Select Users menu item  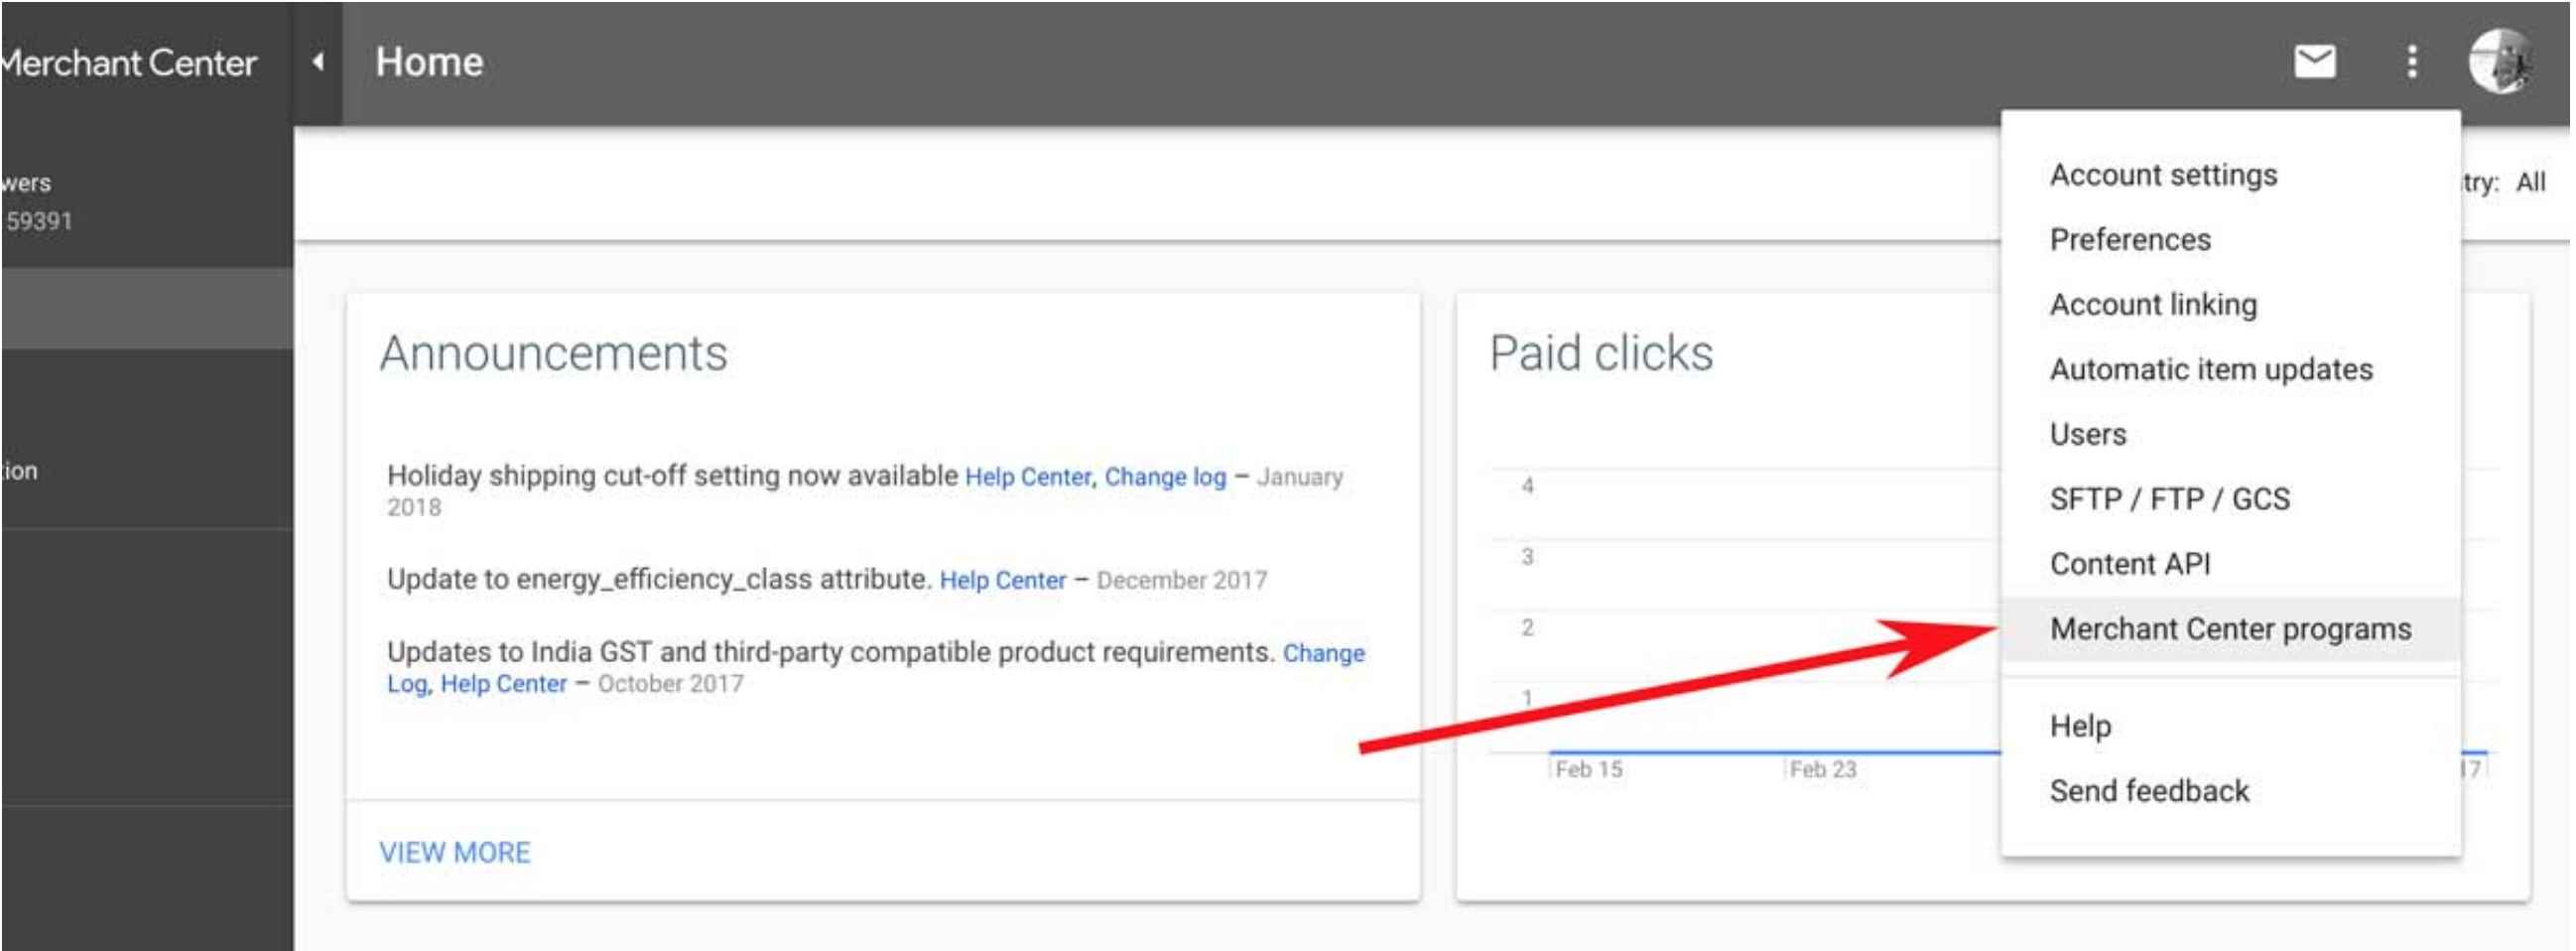point(2230,434)
